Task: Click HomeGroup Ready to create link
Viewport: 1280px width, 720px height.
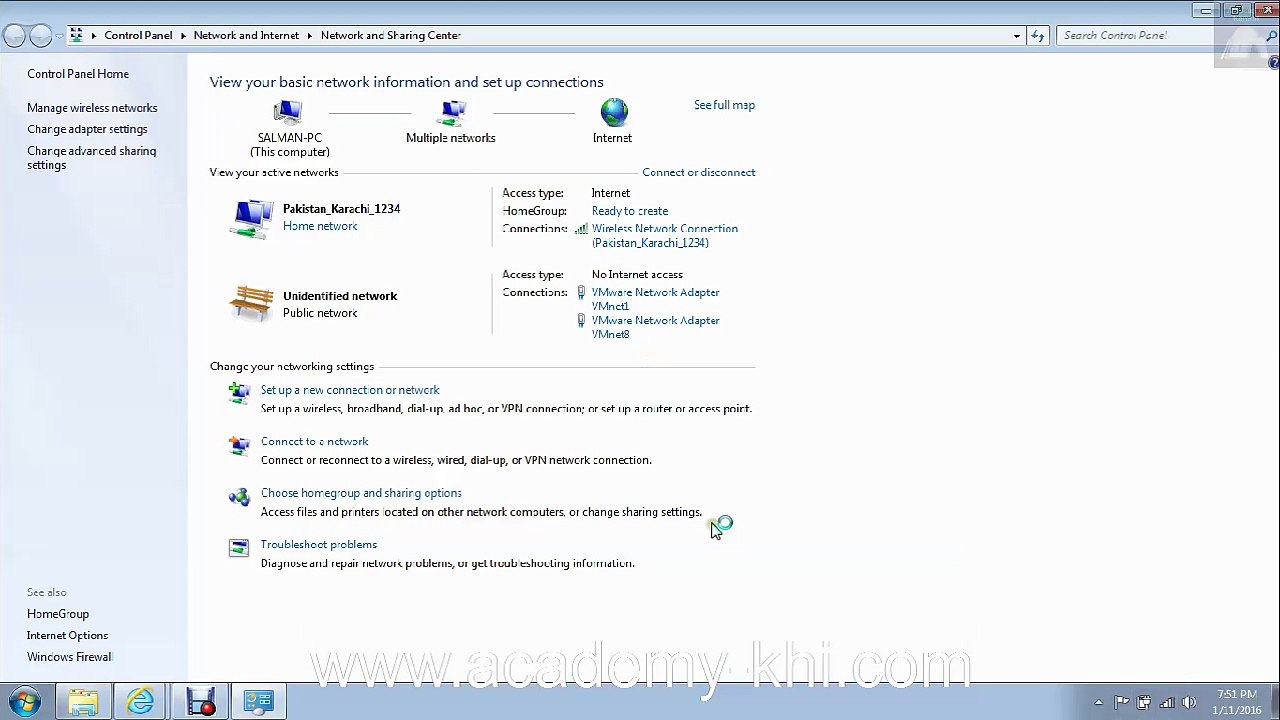Action: (630, 211)
